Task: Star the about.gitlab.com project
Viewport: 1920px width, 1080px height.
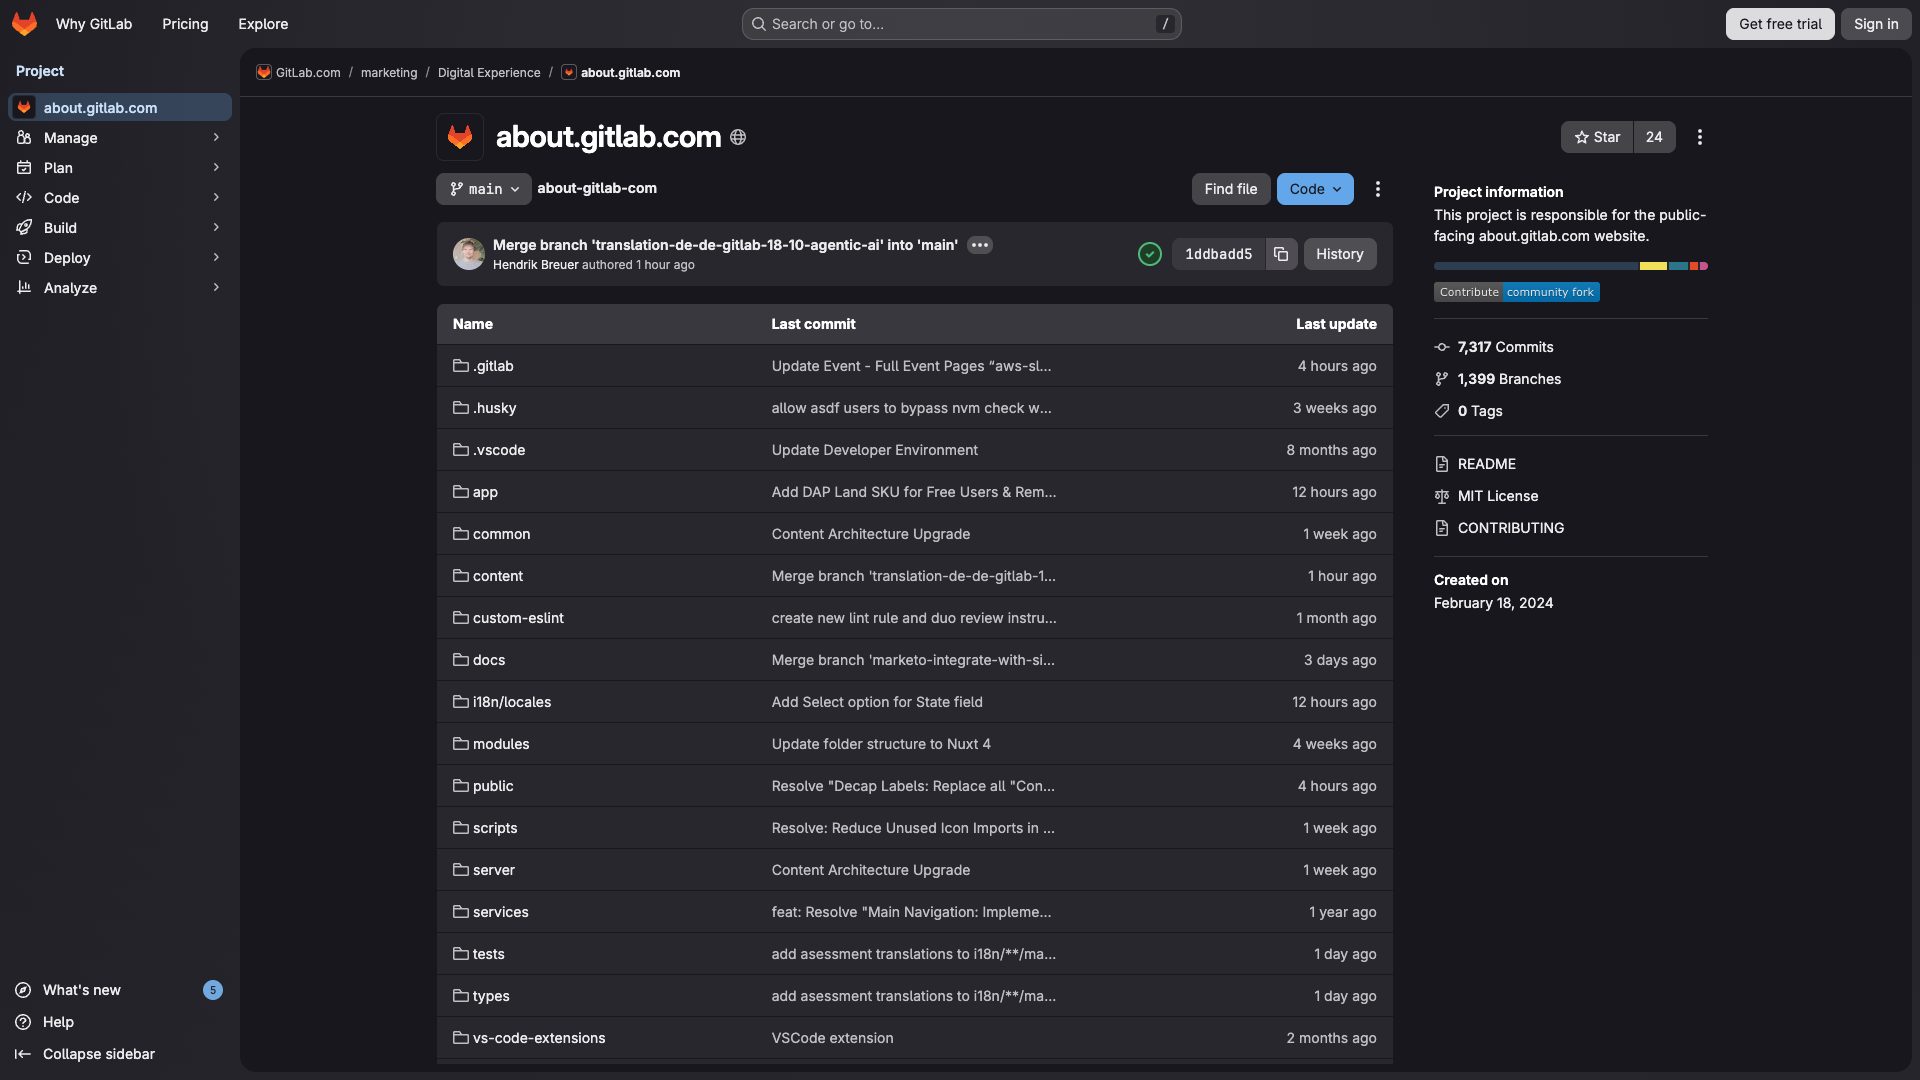Action: click(x=1596, y=137)
